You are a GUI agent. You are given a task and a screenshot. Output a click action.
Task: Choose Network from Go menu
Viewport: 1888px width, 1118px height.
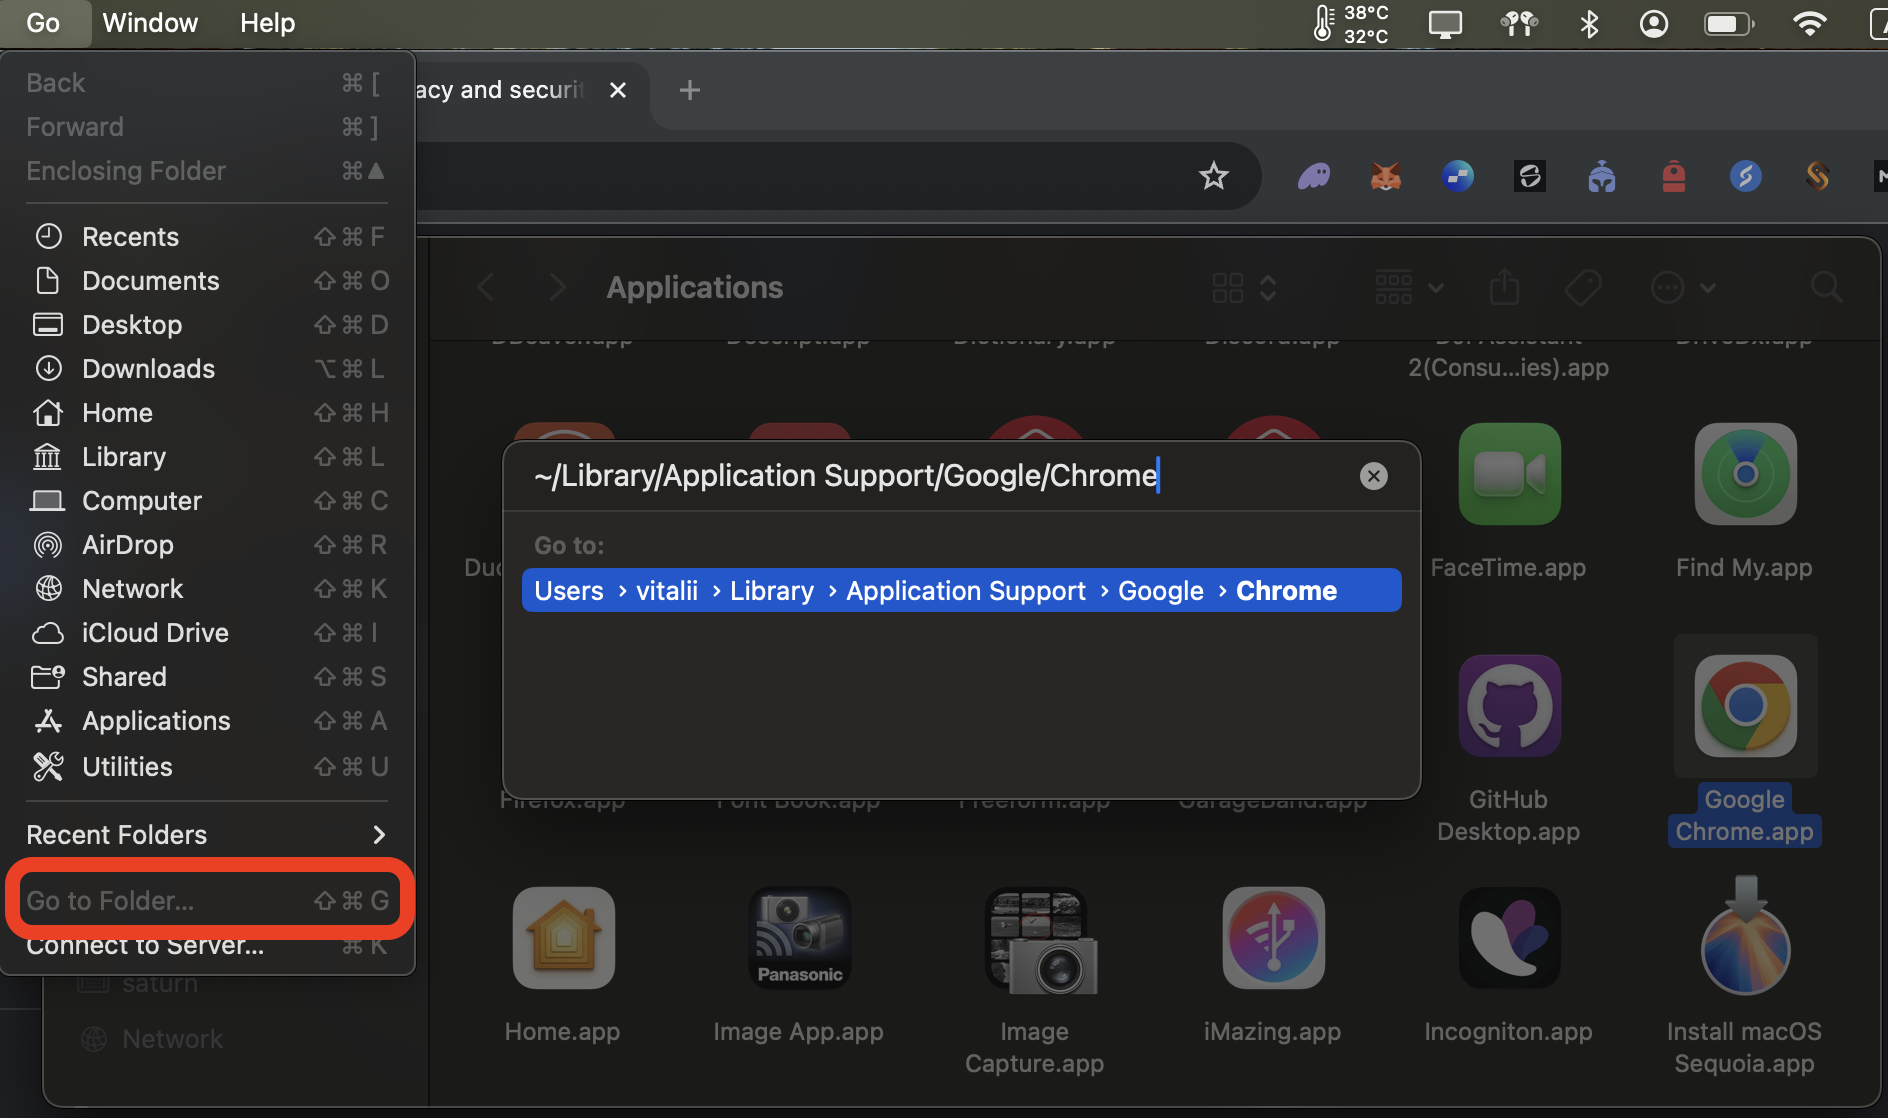tap(207, 589)
